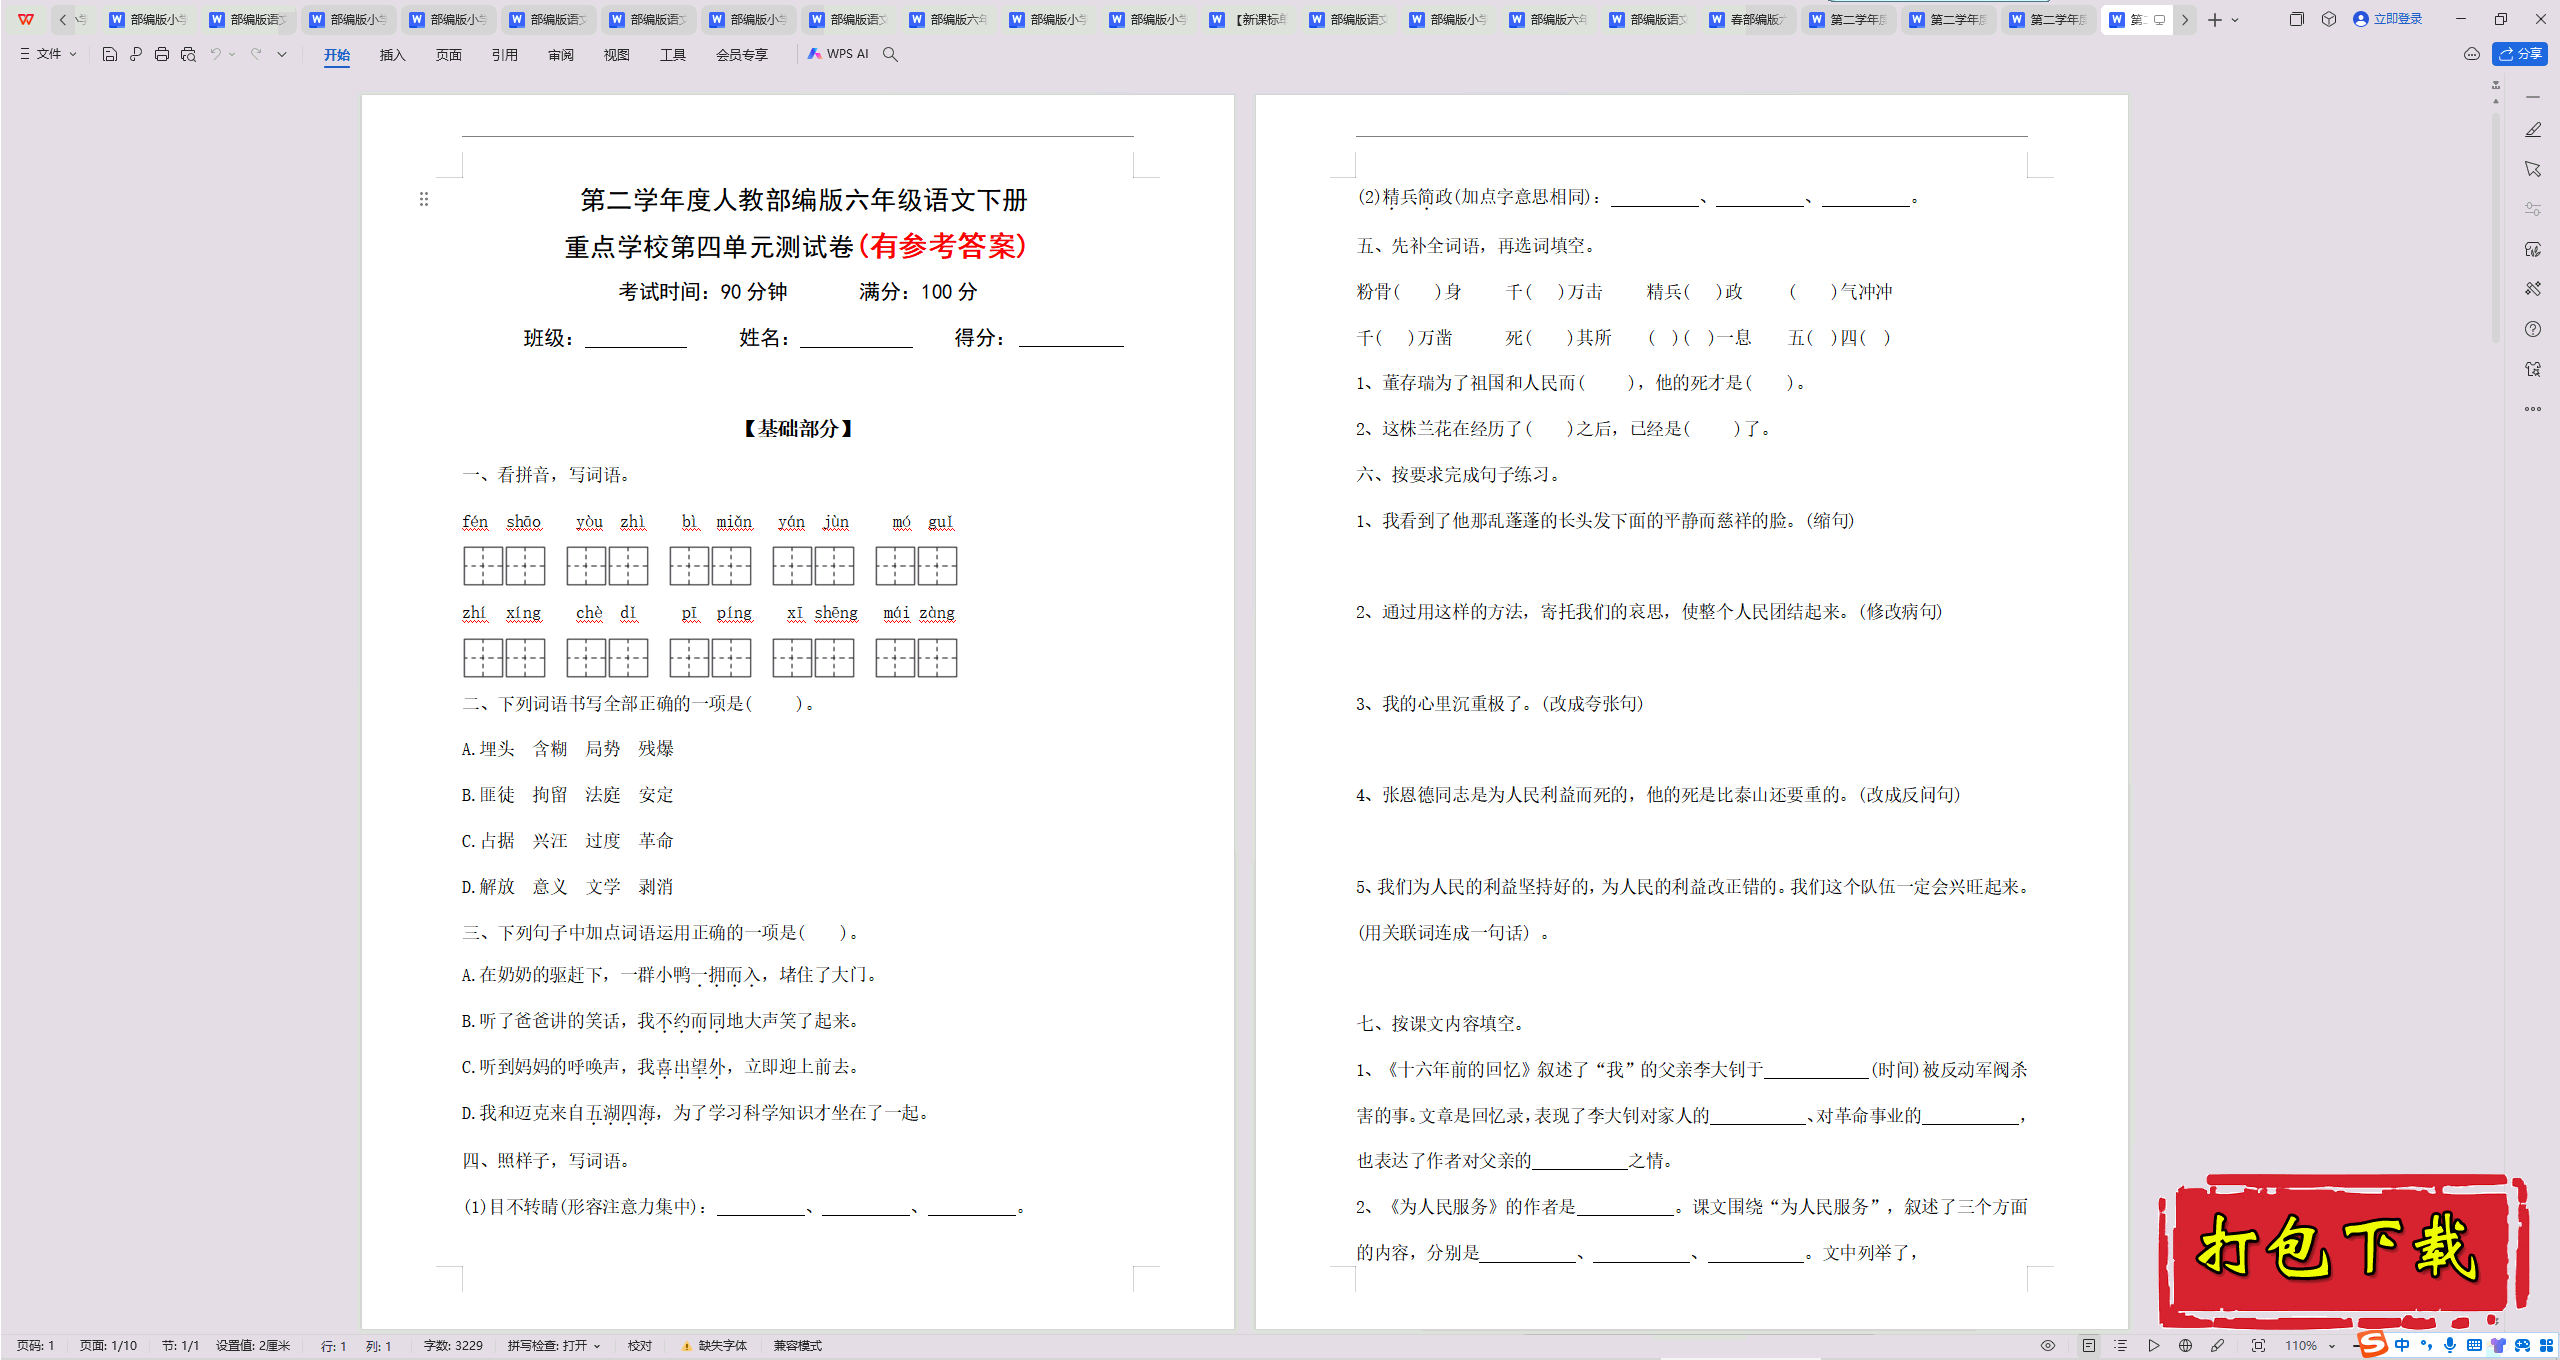Switch to the 插入 ribbon tab

point(393,55)
